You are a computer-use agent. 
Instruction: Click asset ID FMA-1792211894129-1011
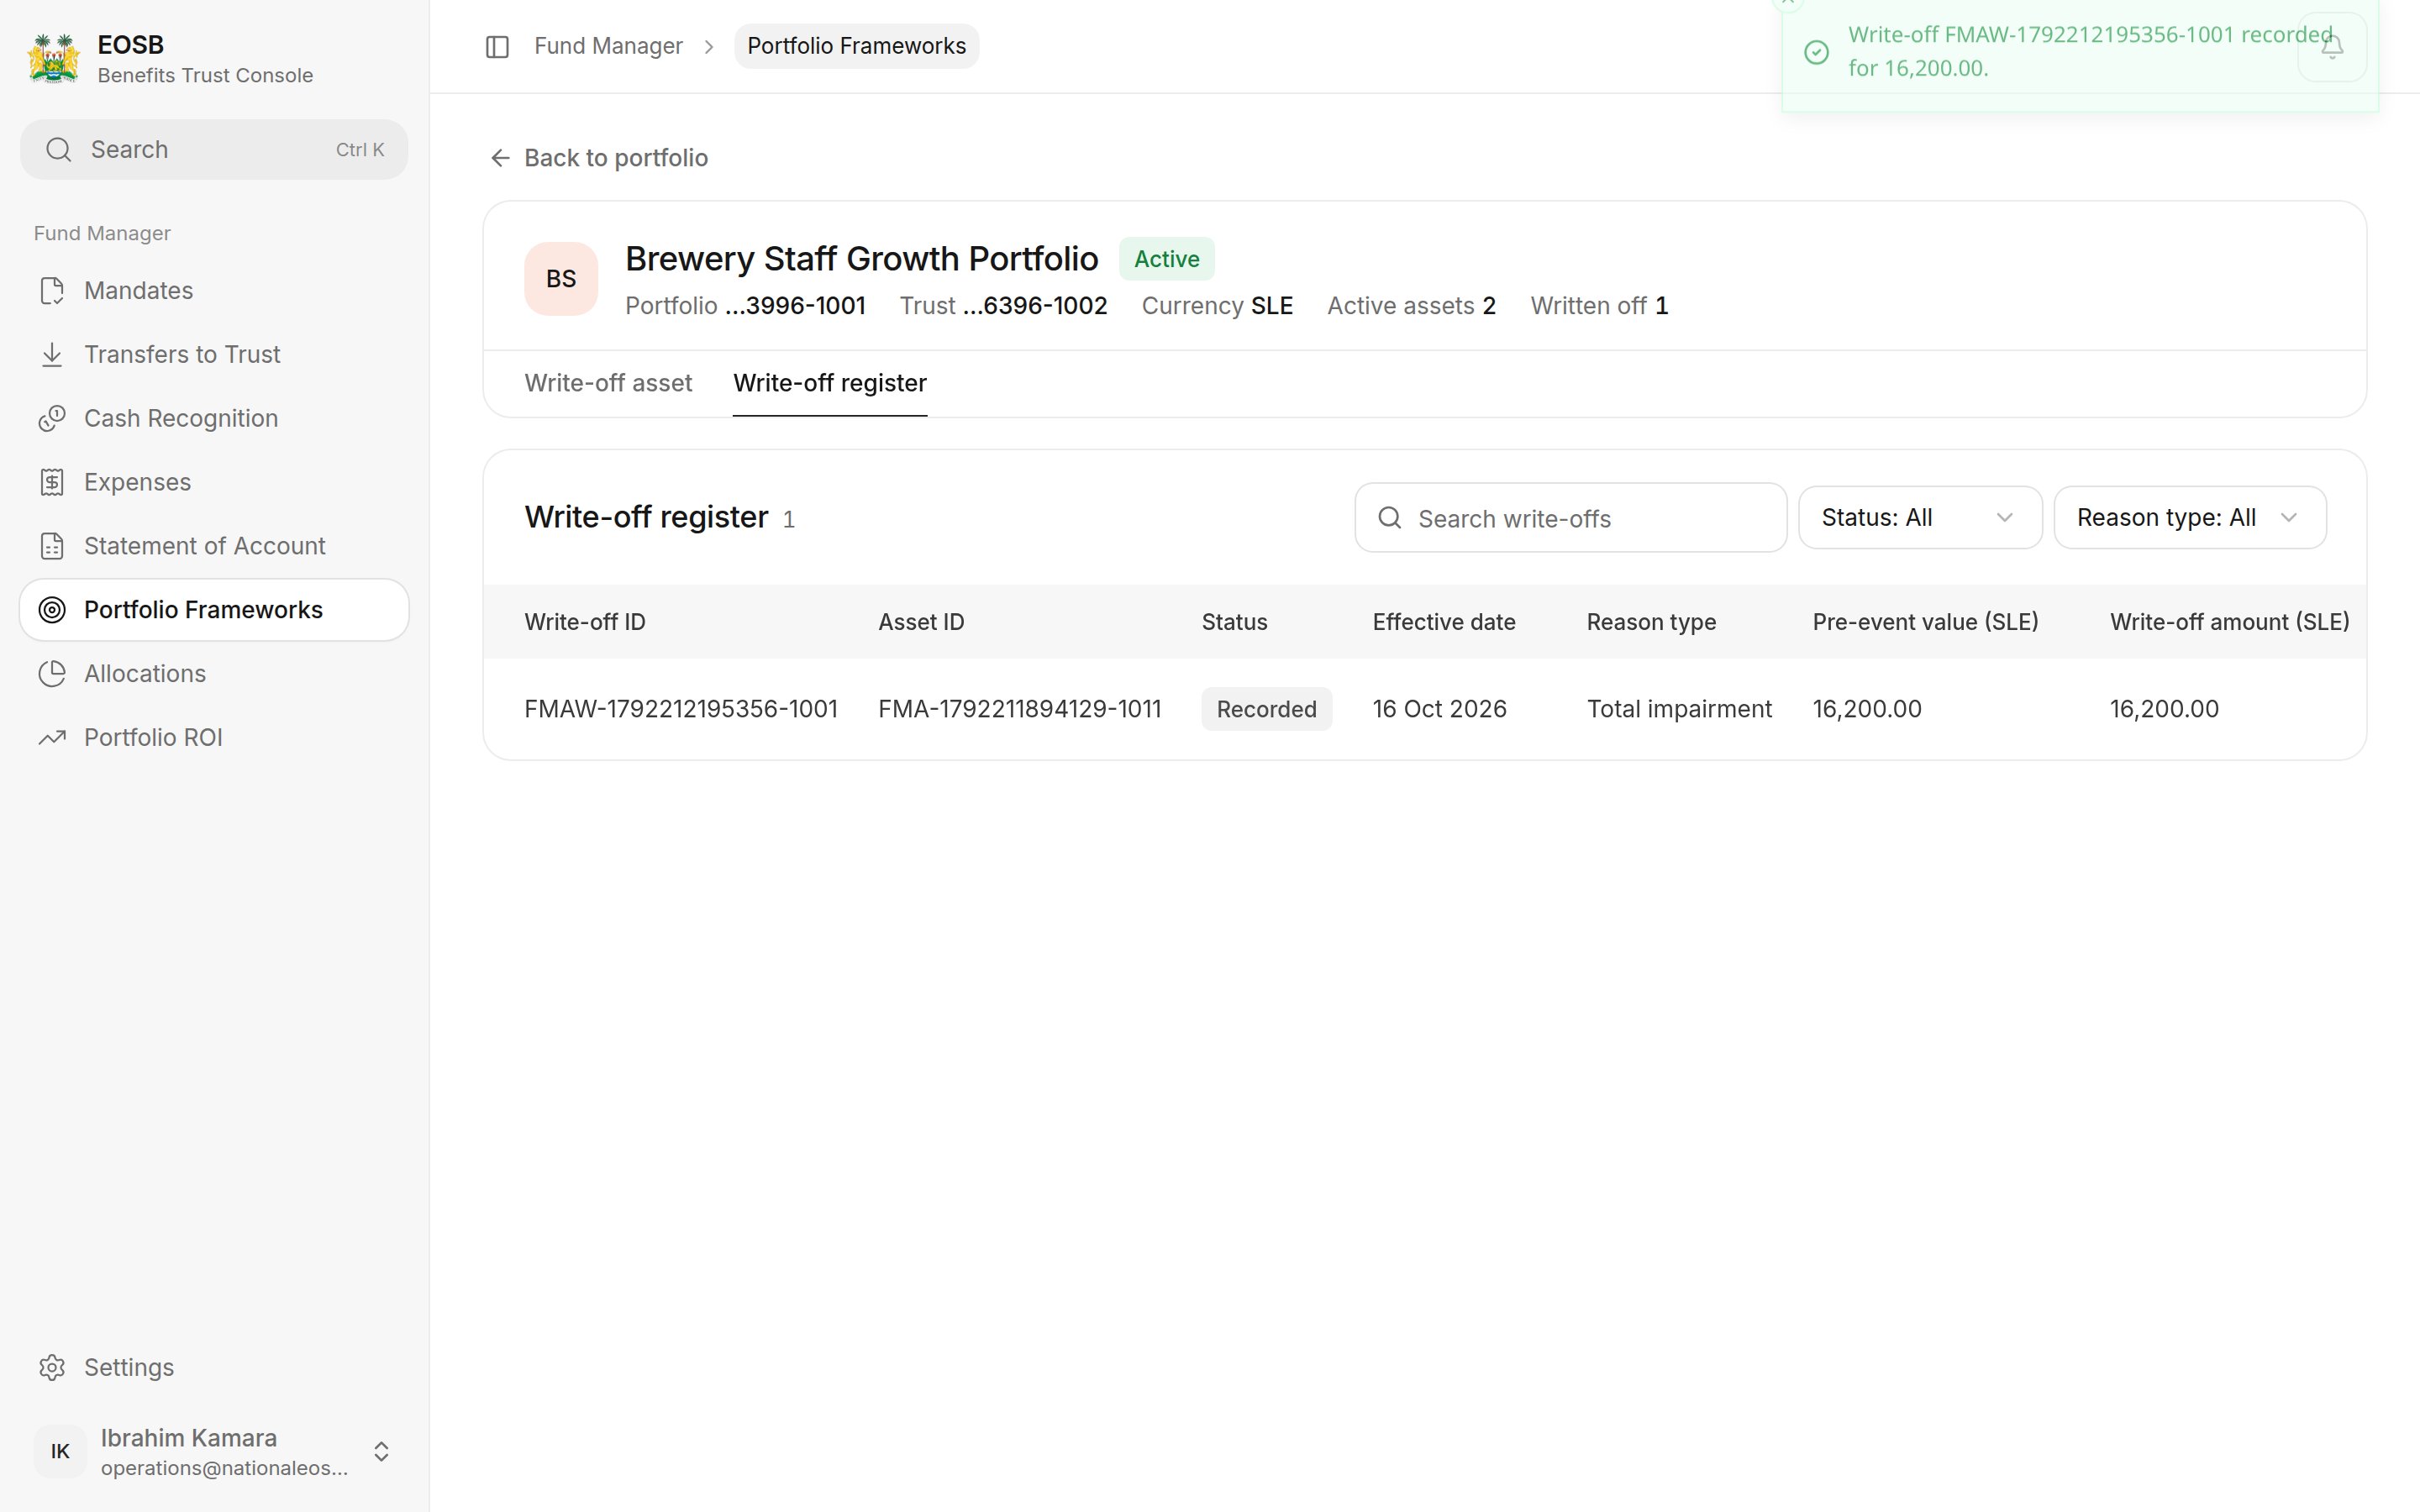[x=1019, y=709]
